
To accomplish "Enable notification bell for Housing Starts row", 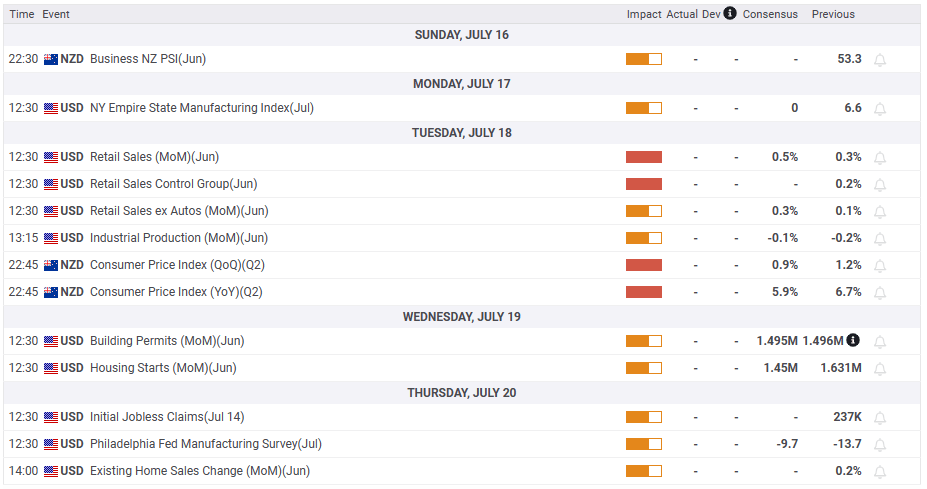I will click(881, 369).
